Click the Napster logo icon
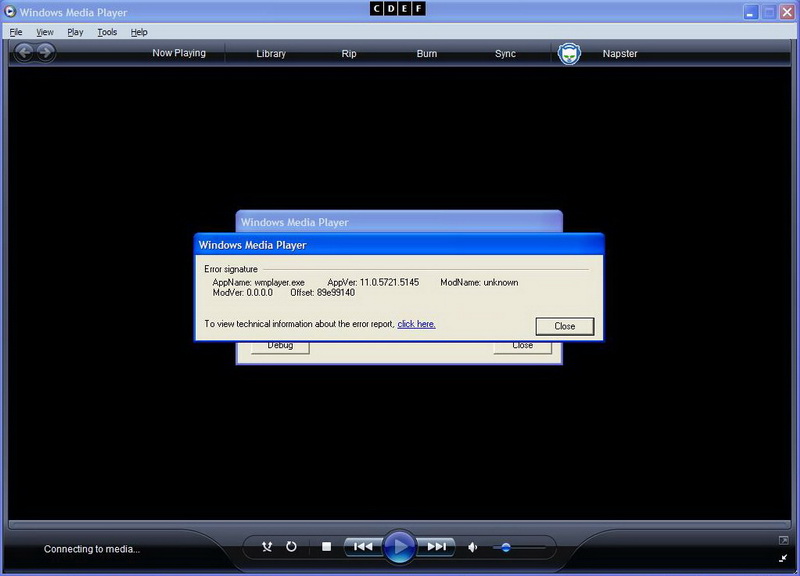800x576 pixels. point(569,54)
